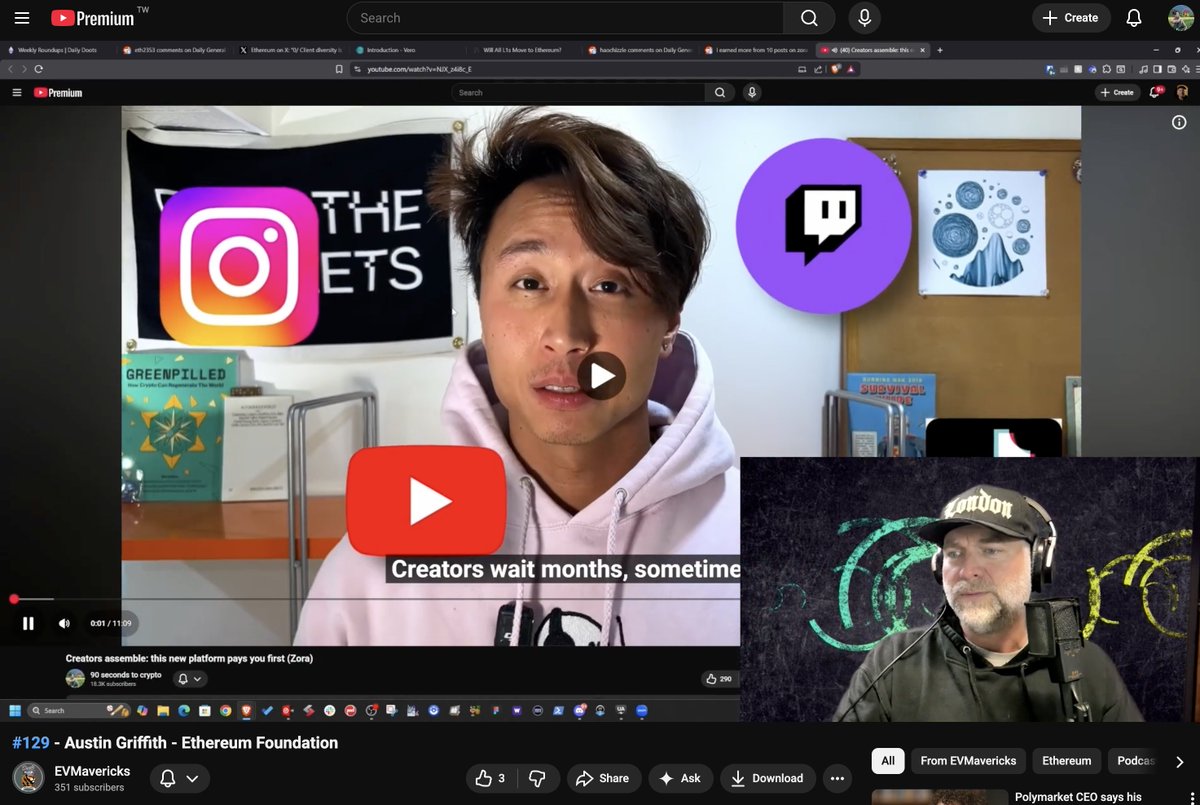The height and width of the screenshot is (805, 1200).
Task: Click the small microphone icon in recorded YouTube
Action: [752, 92]
